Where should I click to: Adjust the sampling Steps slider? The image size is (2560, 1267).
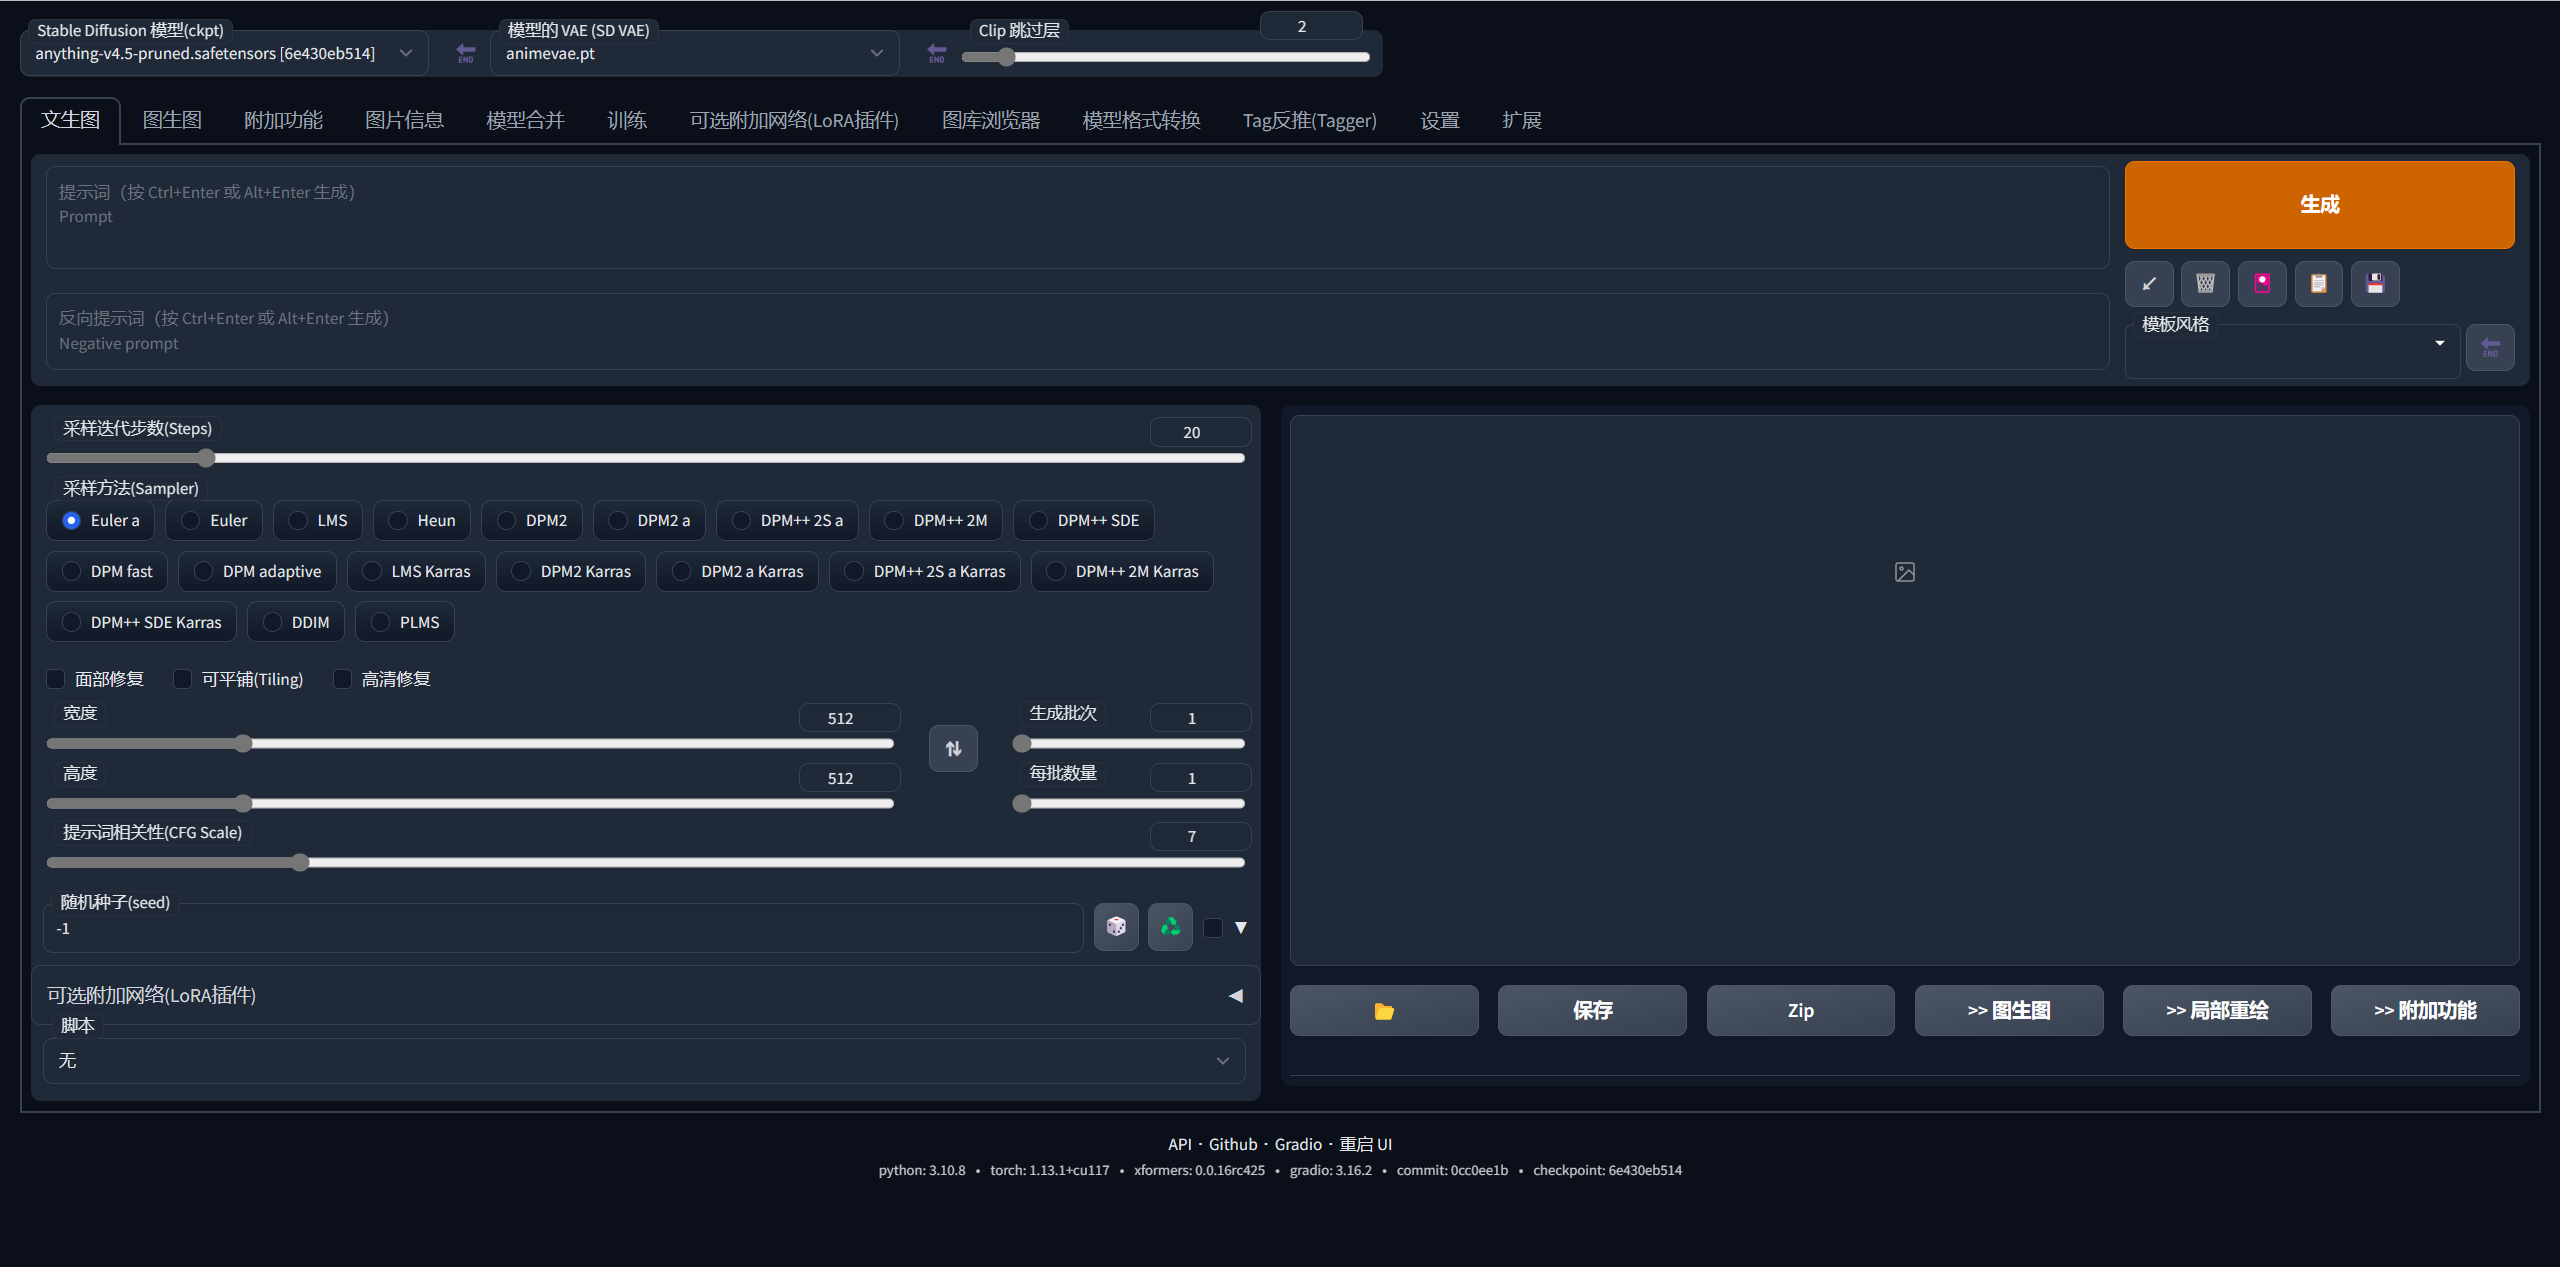(x=646, y=459)
